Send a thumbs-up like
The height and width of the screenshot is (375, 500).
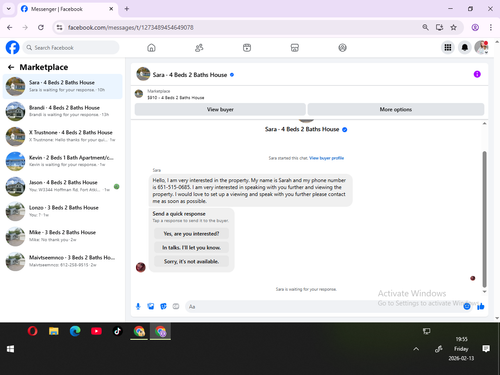480,306
